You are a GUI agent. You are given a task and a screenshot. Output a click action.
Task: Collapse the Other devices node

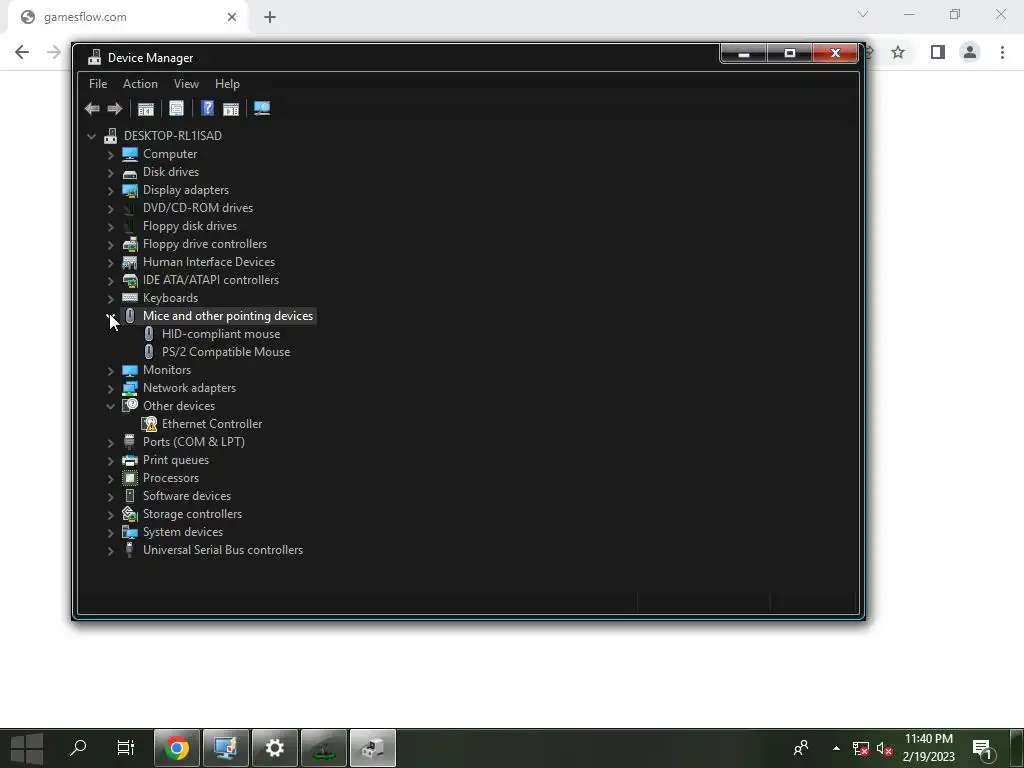pyautogui.click(x=110, y=406)
